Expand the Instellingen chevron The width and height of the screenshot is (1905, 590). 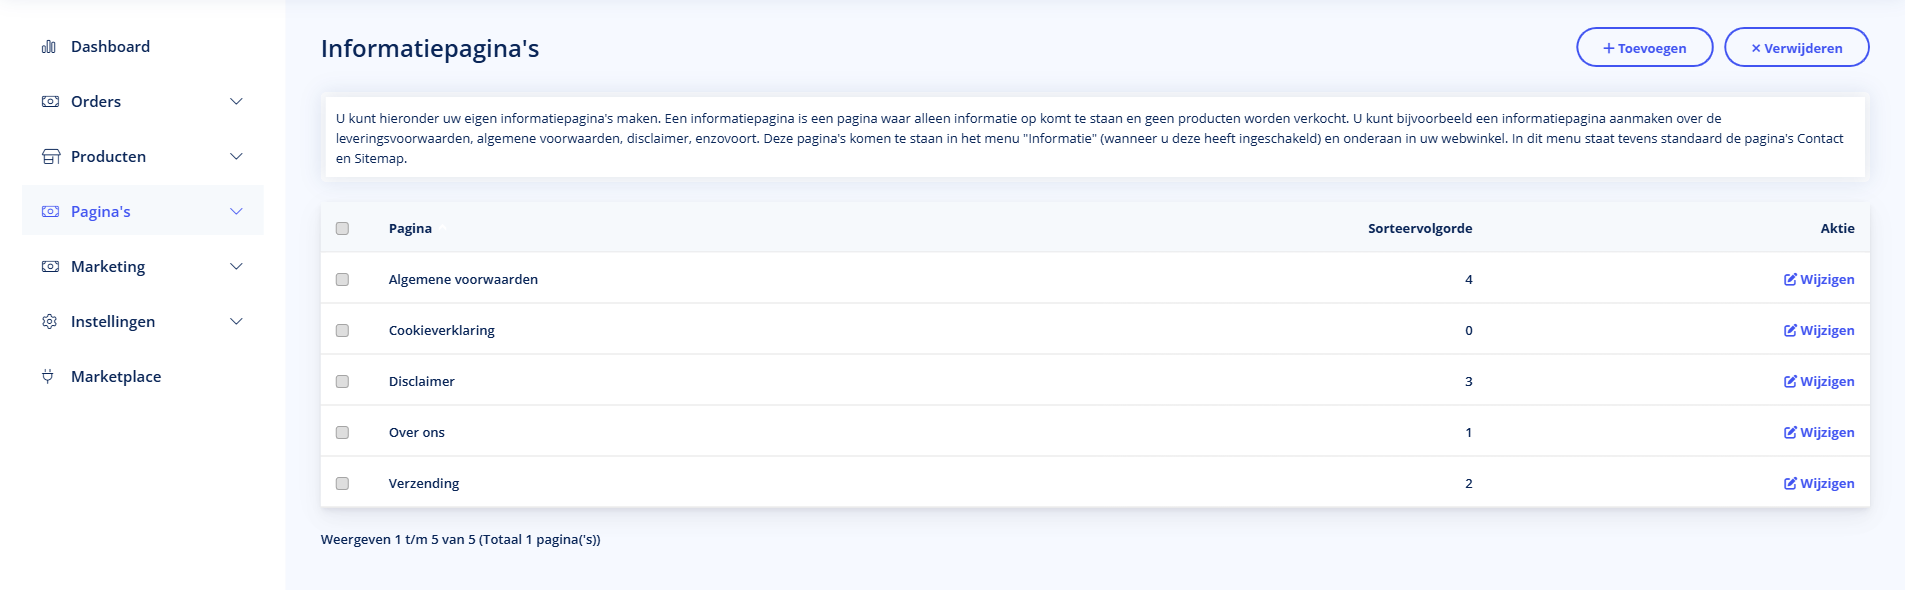click(236, 322)
